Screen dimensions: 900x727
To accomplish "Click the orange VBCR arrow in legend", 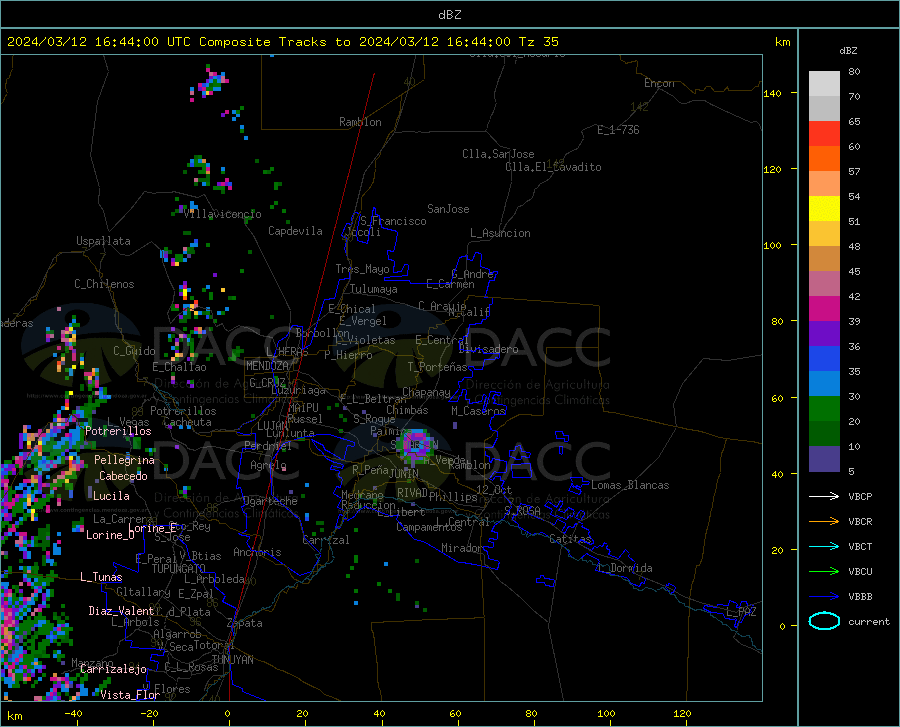I will click(824, 522).
